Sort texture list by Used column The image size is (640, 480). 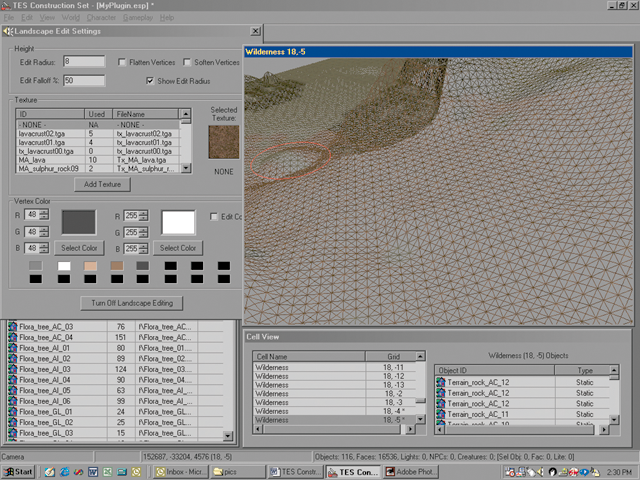[97, 114]
